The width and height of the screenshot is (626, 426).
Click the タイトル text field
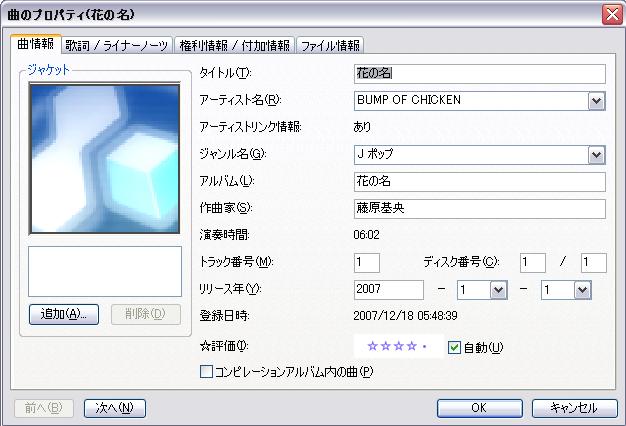click(480, 74)
